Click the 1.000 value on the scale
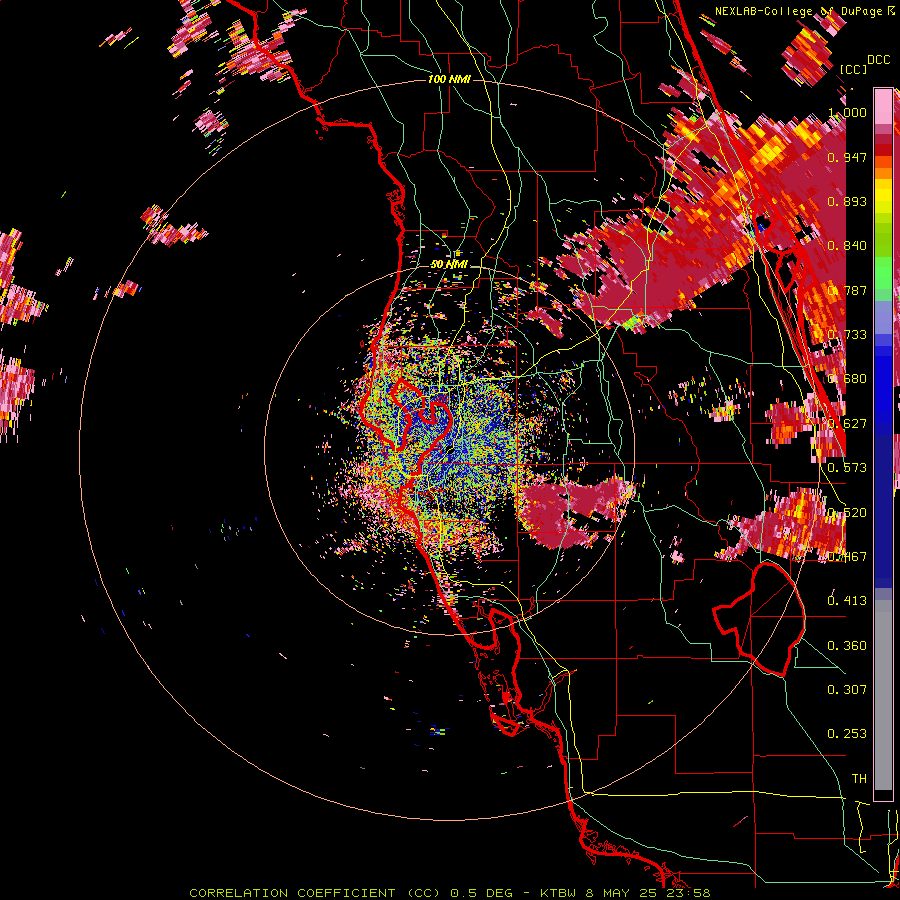This screenshot has height=900, width=900. [x=847, y=112]
